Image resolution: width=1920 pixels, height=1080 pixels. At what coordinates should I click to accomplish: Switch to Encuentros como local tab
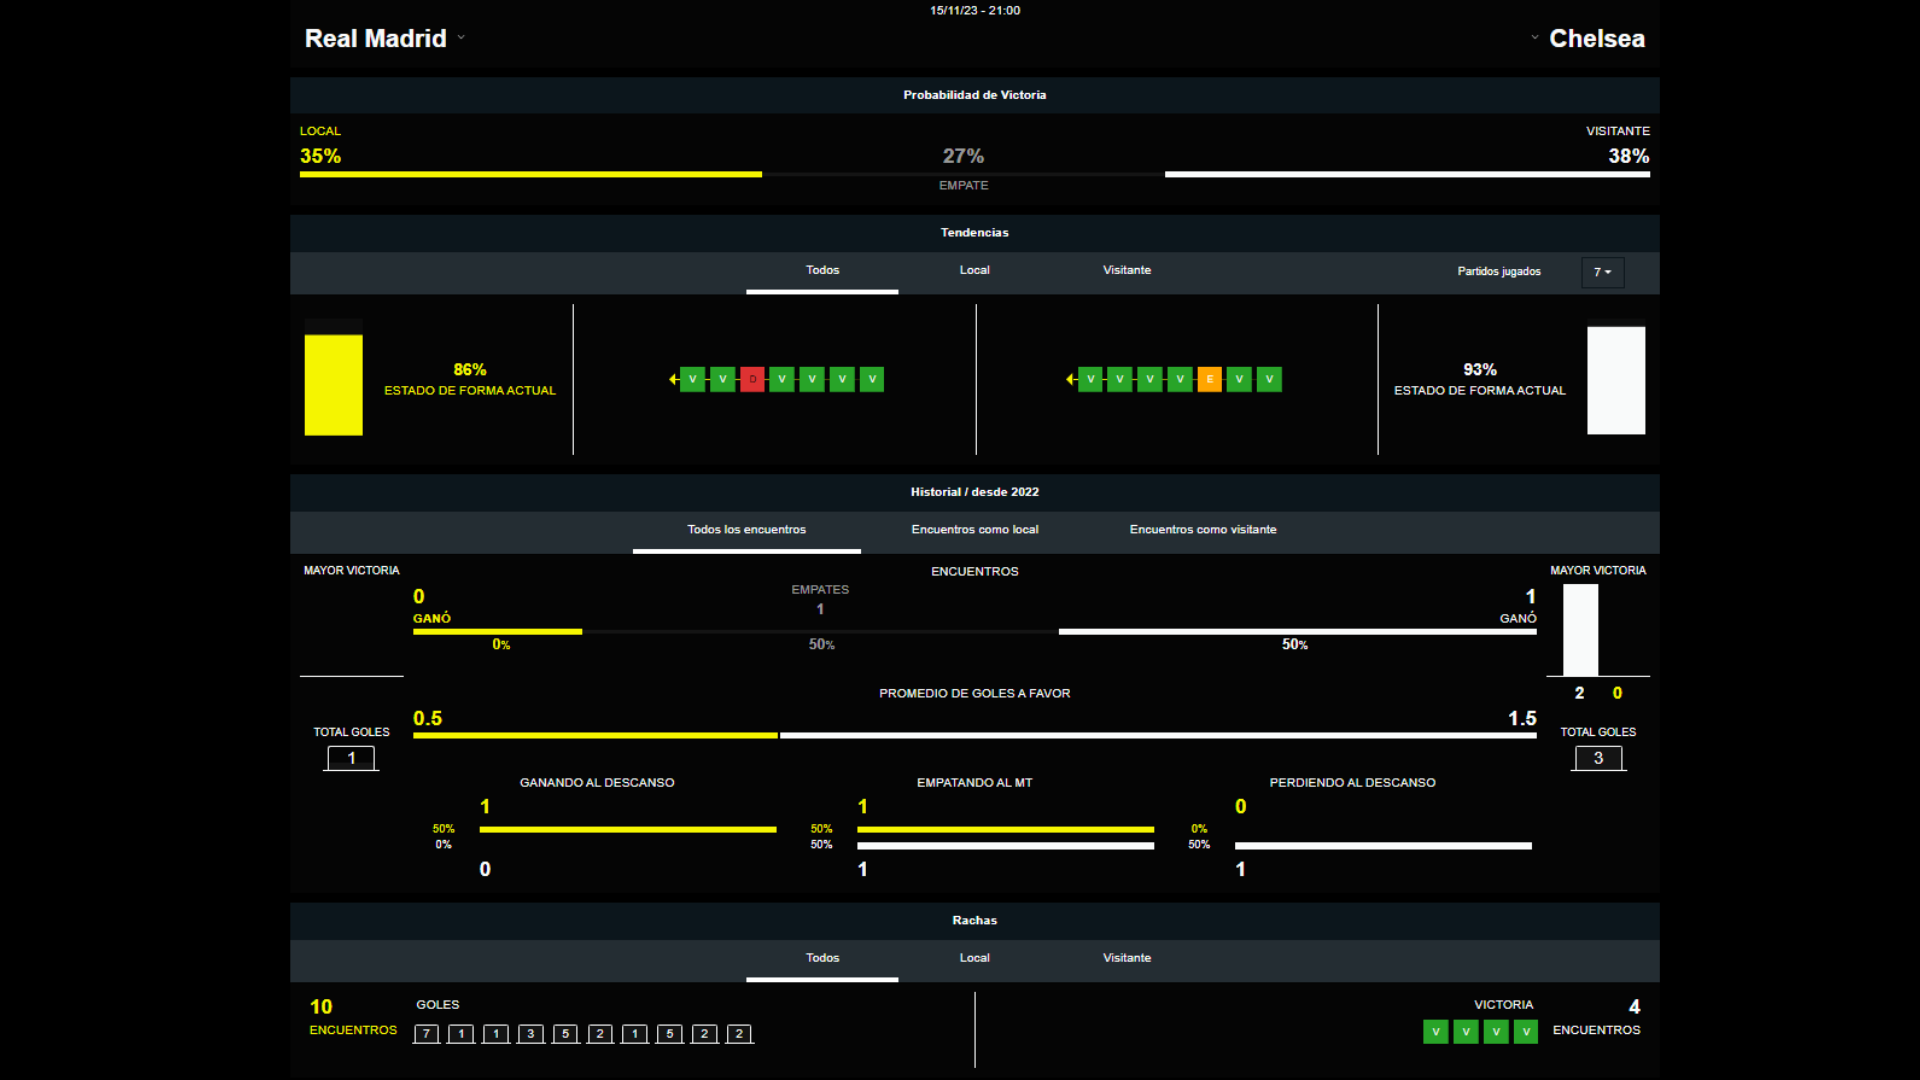[974, 529]
